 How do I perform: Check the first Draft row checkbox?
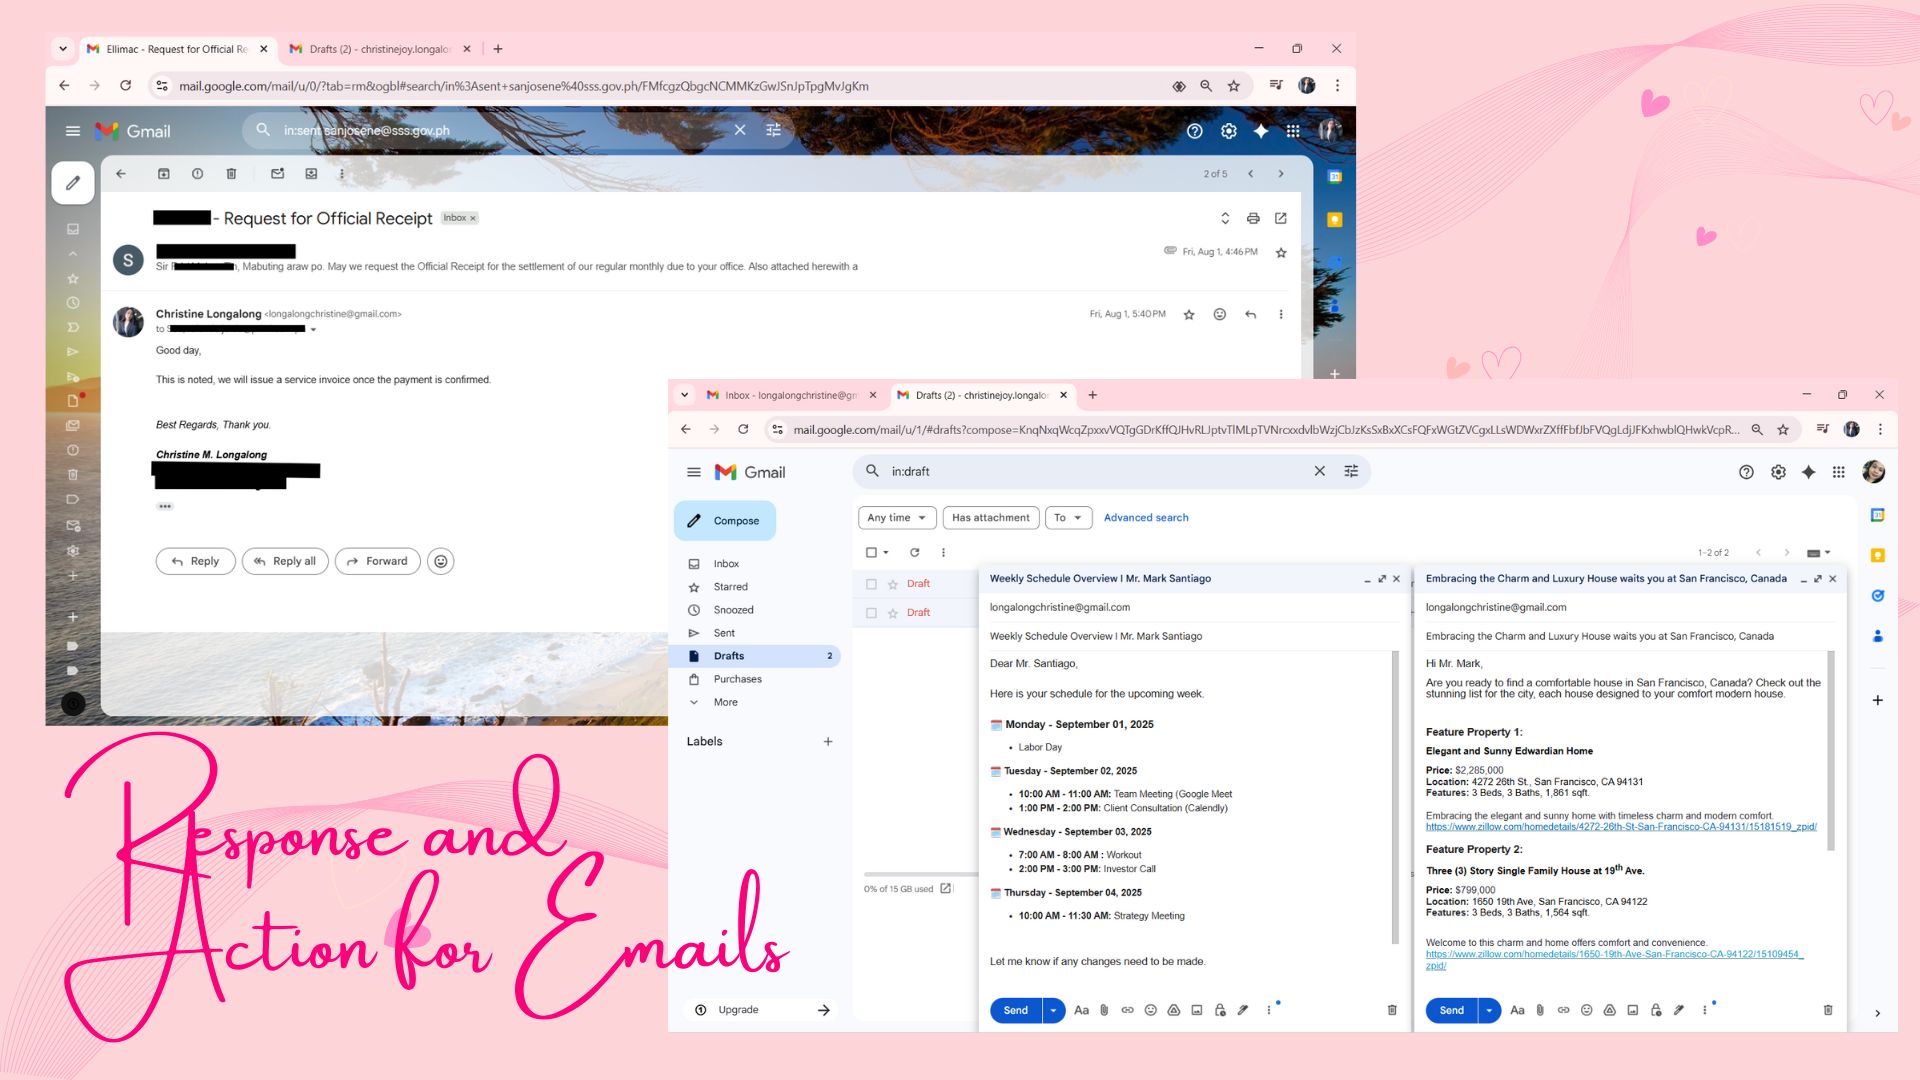871,584
